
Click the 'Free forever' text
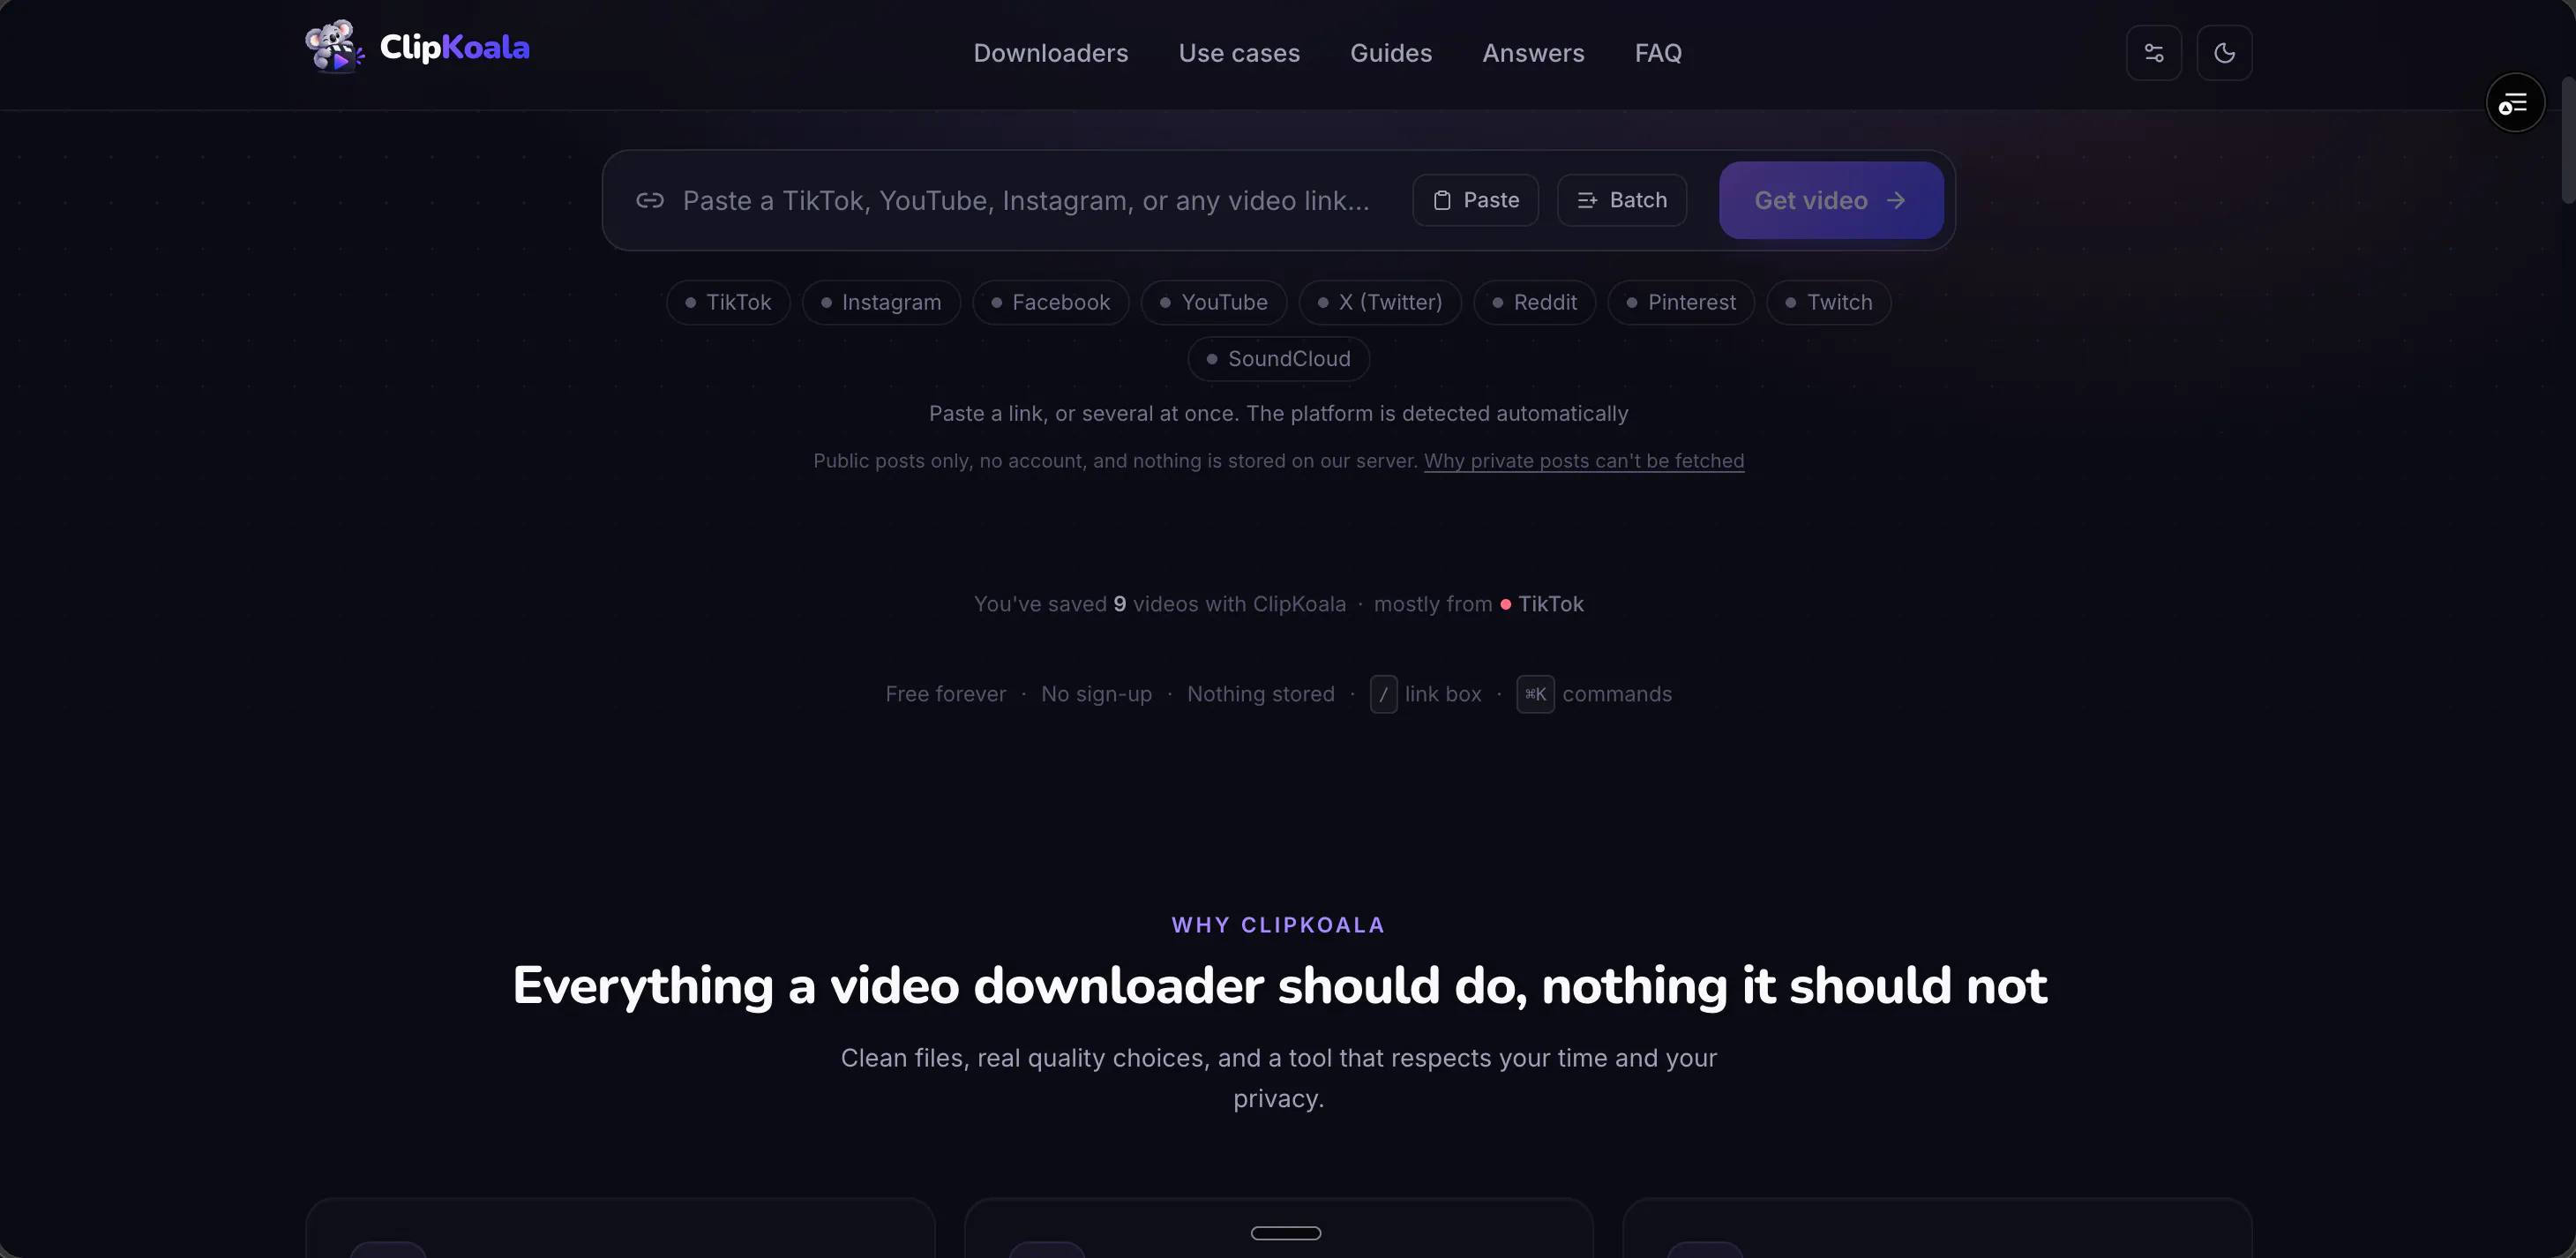coord(945,694)
